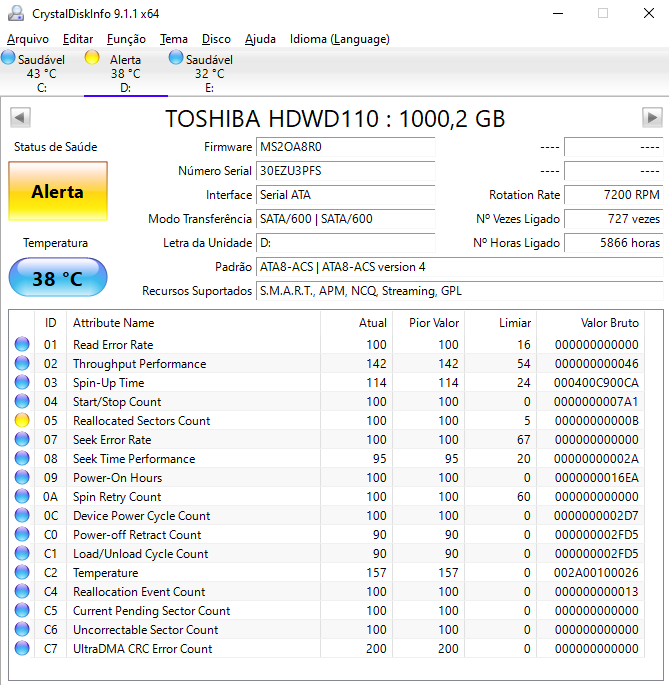This screenshot has height=685, width=669.
Task: Click the Valor Bruto column header
Action: pos(591,323)
